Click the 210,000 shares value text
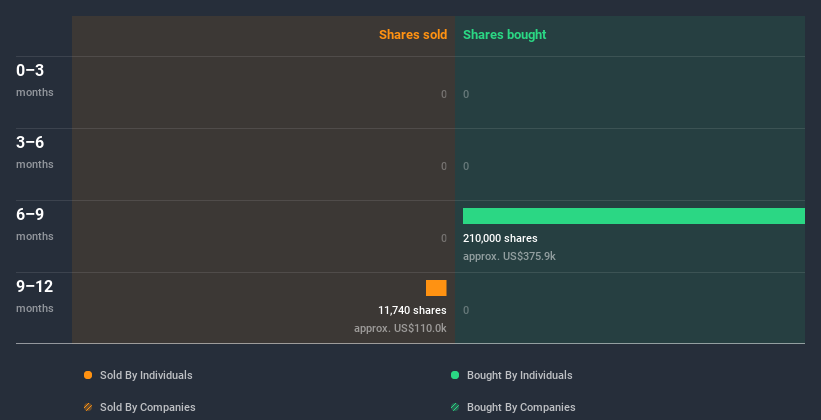The image size is (821, 420). pos(500,238)
